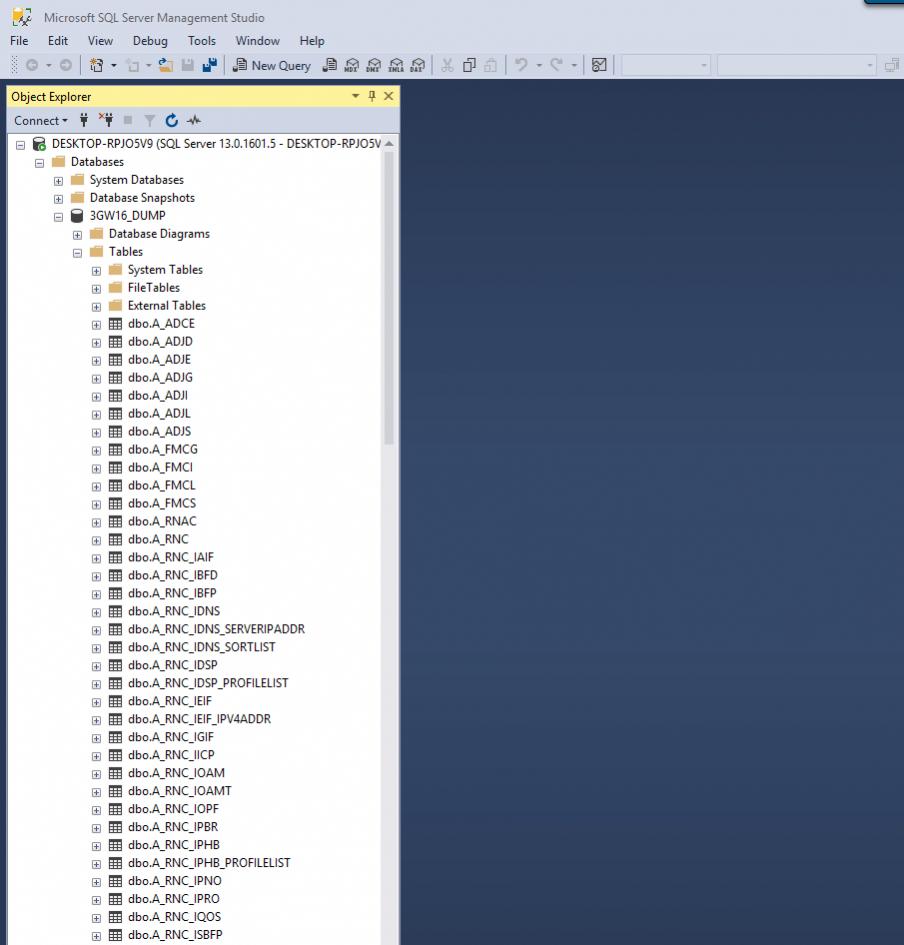Click the XMLA query icon

[396, 65]
